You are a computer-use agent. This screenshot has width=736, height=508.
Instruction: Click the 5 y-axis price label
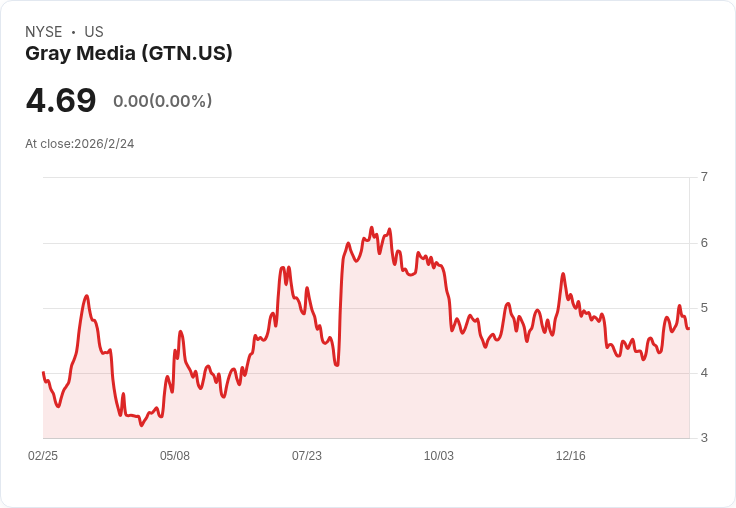click(x=704, y=308)
